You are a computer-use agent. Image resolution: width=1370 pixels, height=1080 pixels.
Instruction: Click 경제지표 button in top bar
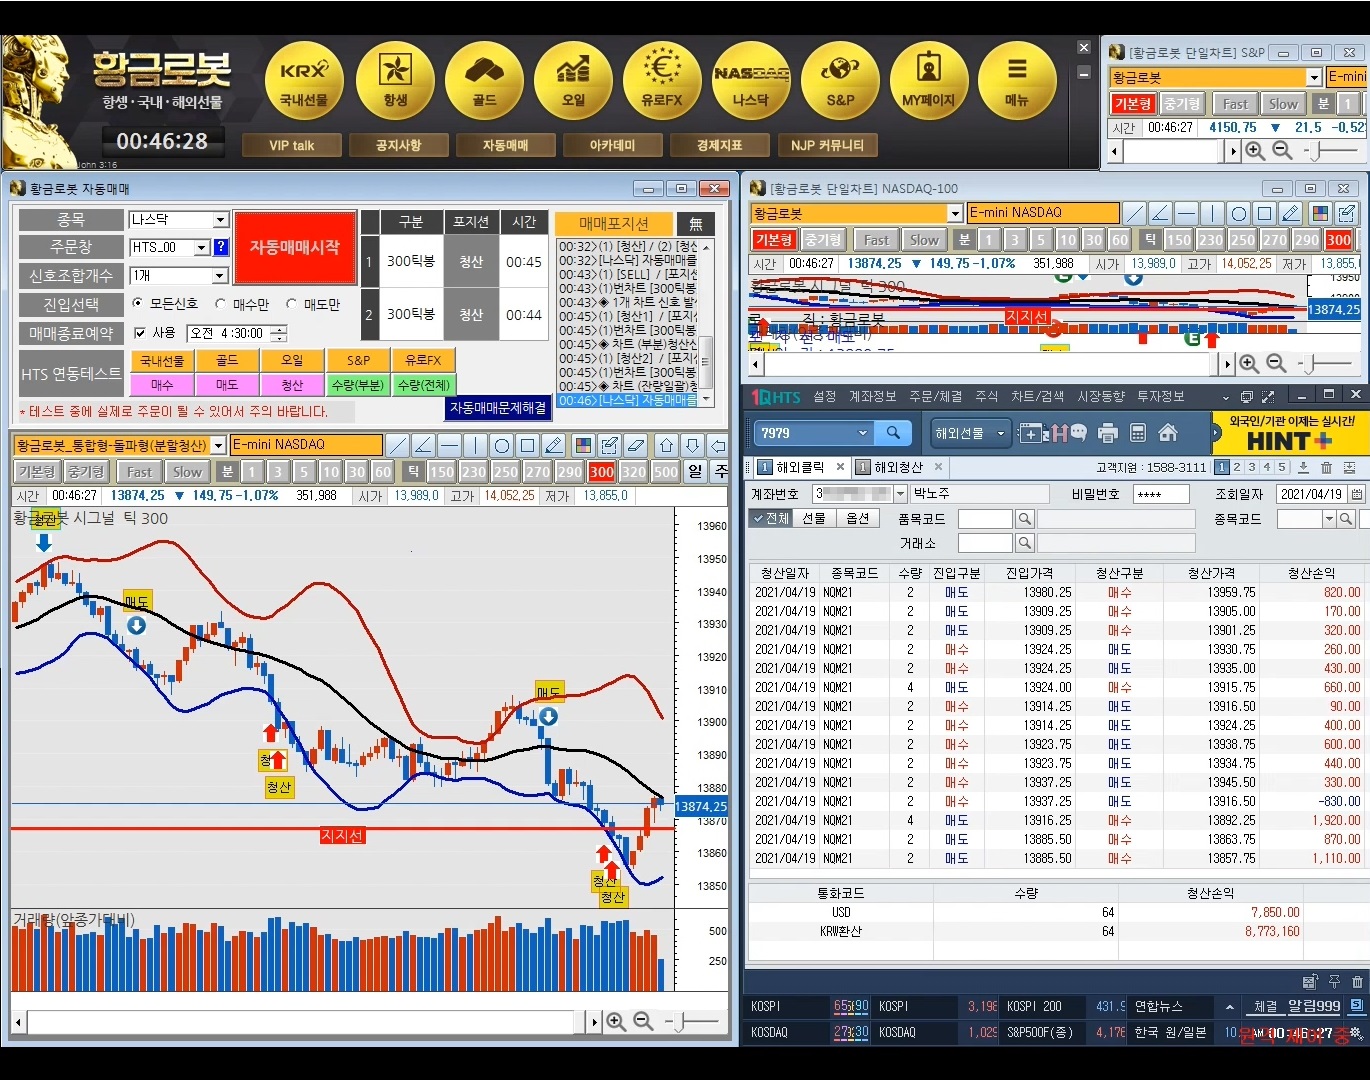coord(720,145)
